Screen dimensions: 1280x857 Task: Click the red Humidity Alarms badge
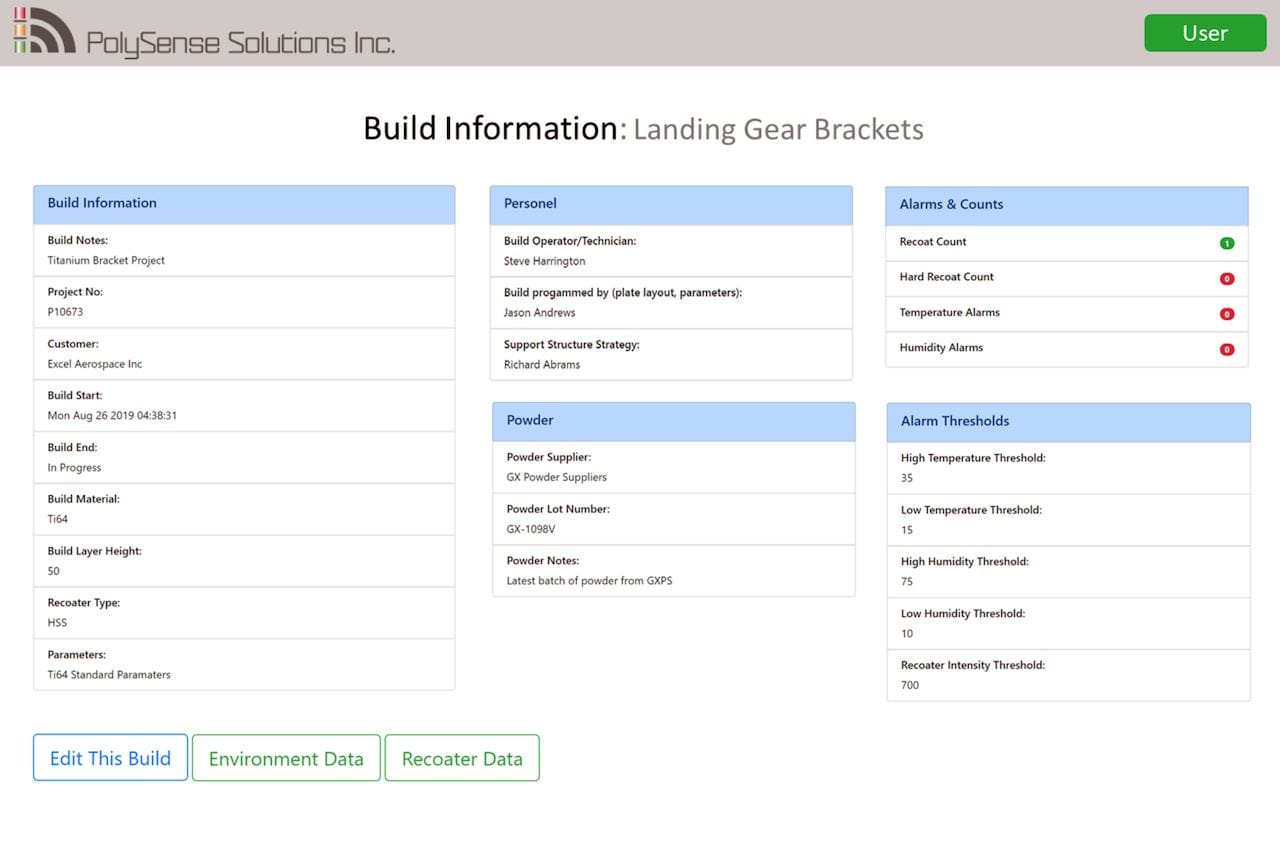coord(1227,350)
